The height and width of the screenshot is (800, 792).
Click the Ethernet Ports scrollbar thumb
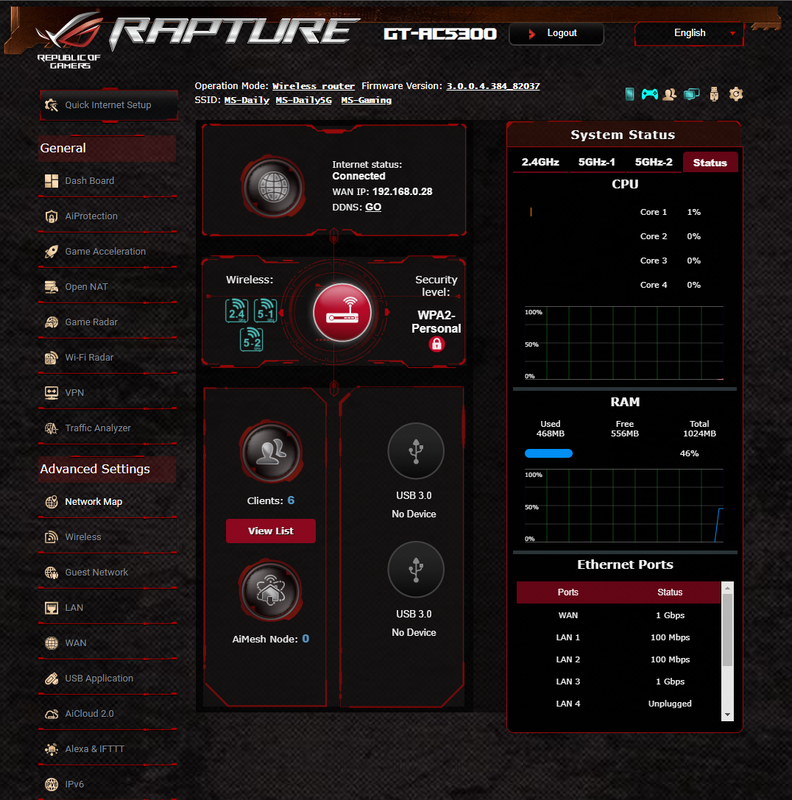(x=728, y=630)
